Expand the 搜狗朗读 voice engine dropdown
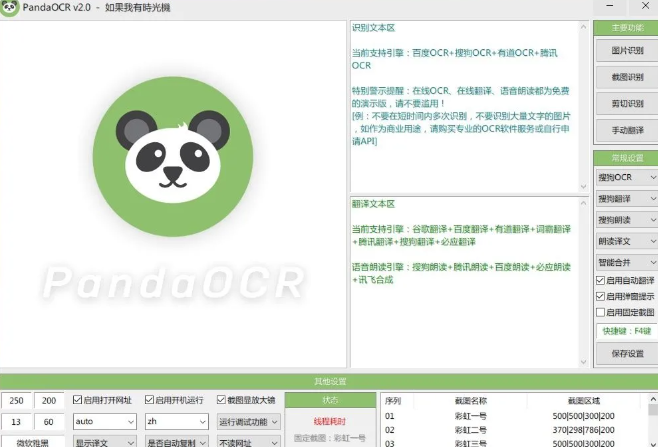The image size is (658, 447). pos(627,220)
